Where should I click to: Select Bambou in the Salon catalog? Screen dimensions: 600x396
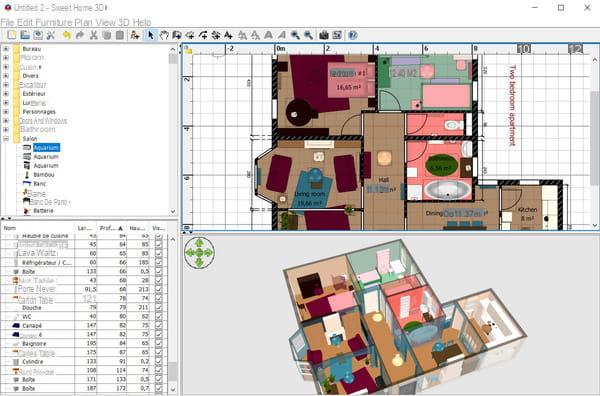(x=44, y=175)
